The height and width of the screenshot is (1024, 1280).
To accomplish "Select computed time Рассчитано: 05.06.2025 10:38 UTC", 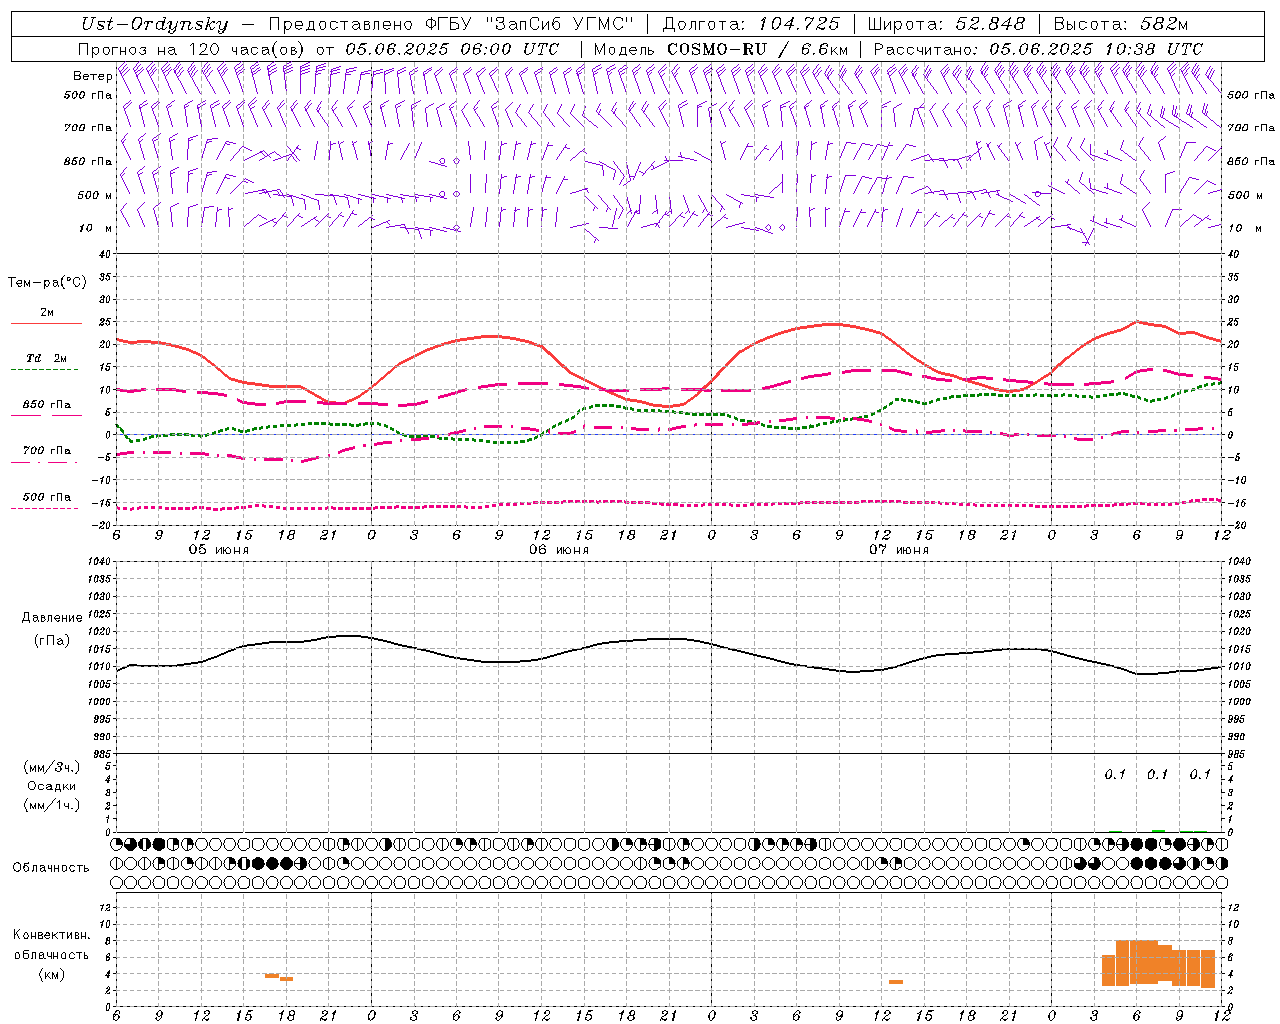I will tap(1038, 49).
